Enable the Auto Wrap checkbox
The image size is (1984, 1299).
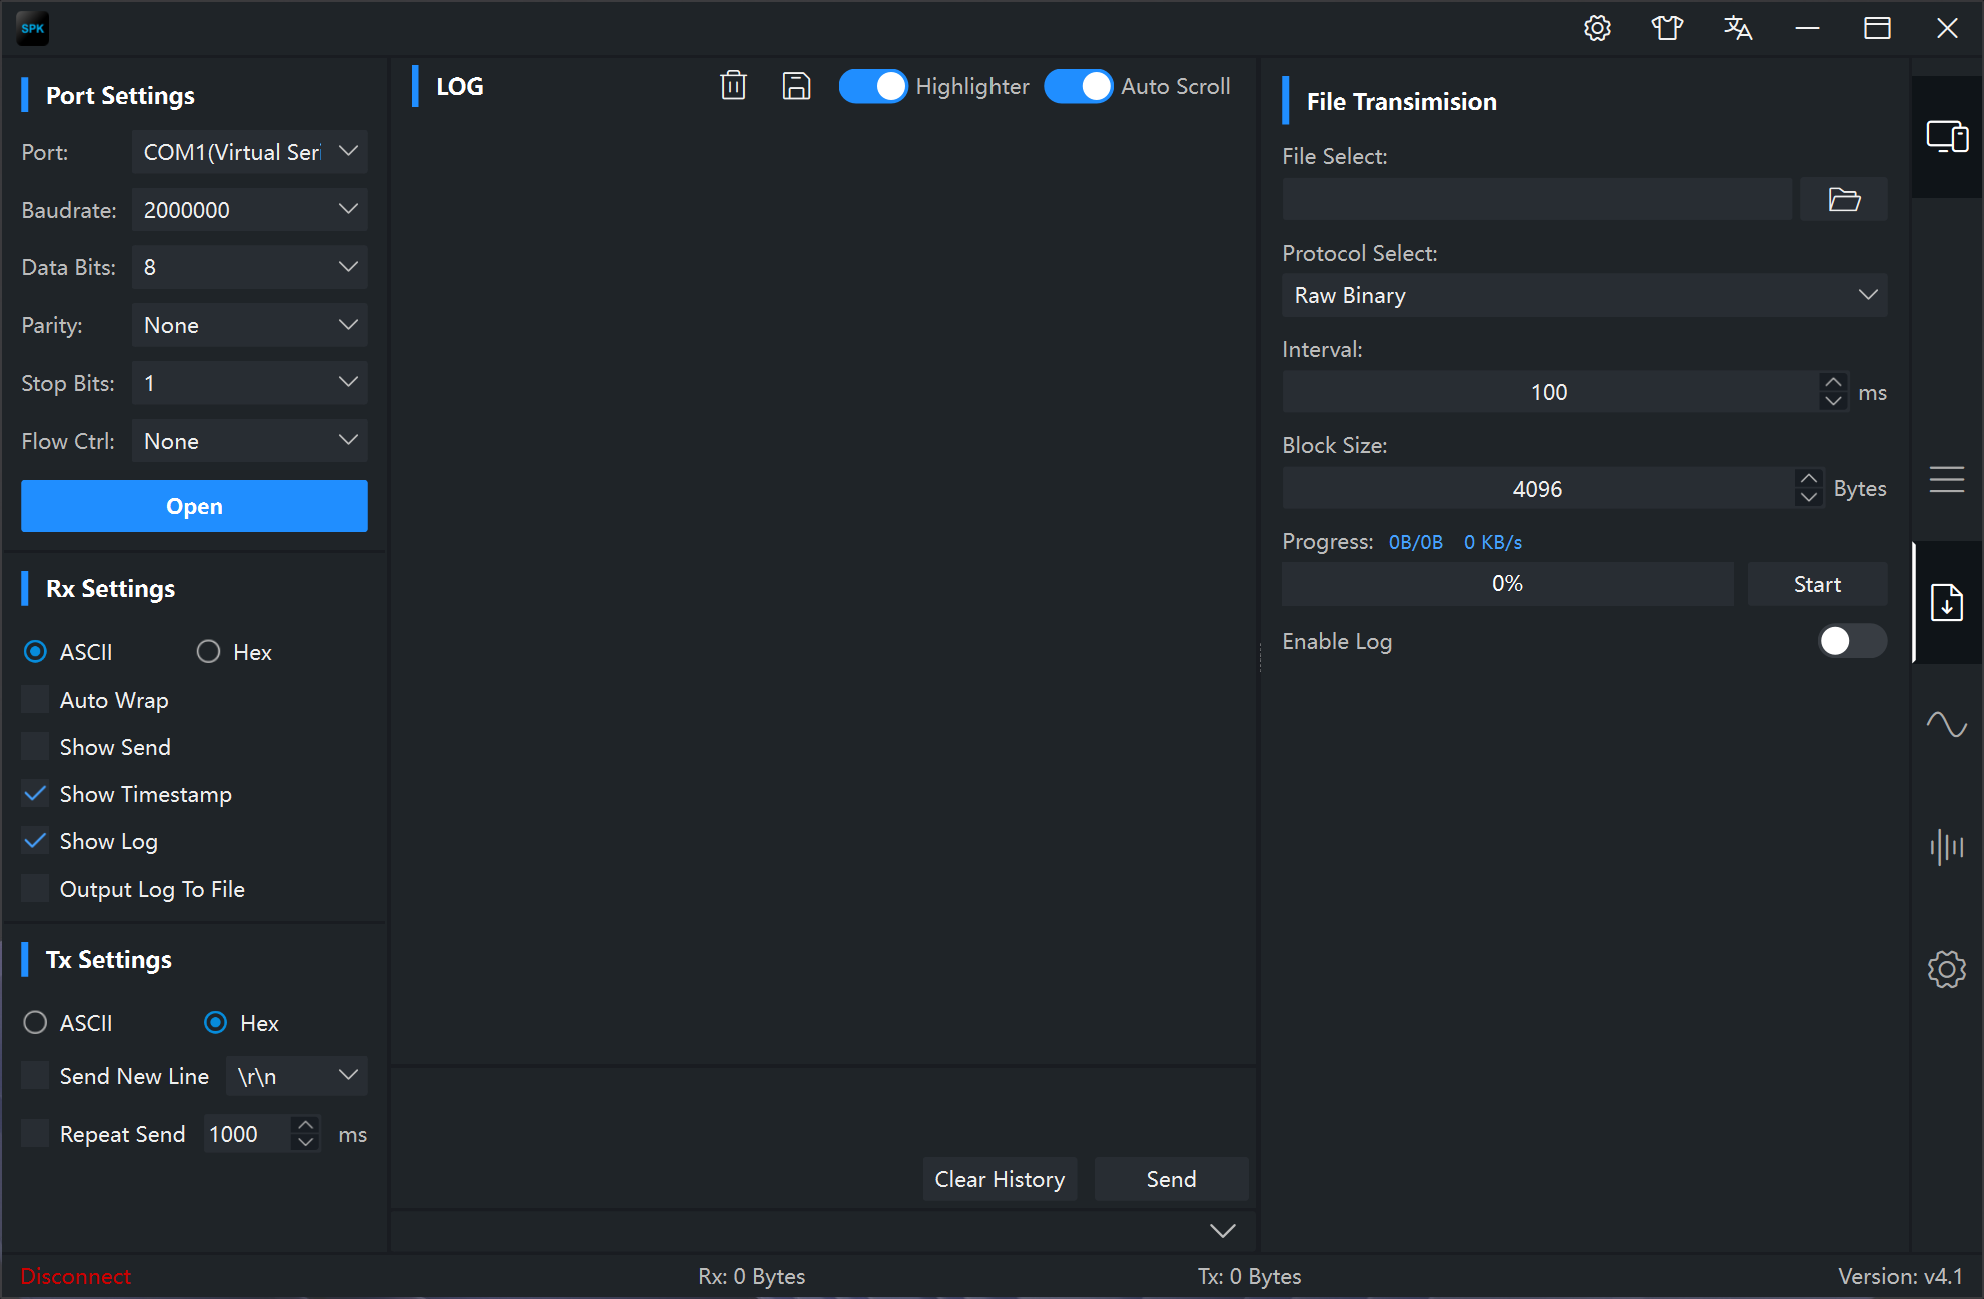(x=35, y=700)
